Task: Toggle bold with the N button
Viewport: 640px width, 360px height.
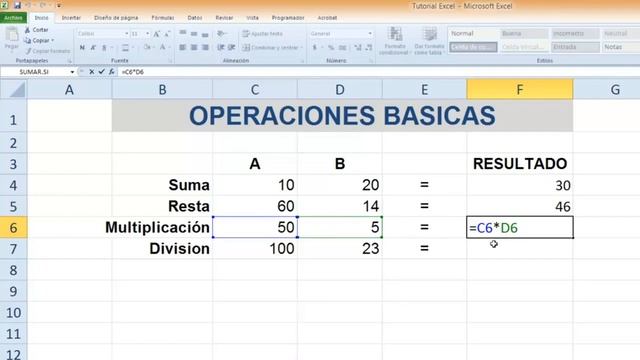Action: tap(82, 48)
